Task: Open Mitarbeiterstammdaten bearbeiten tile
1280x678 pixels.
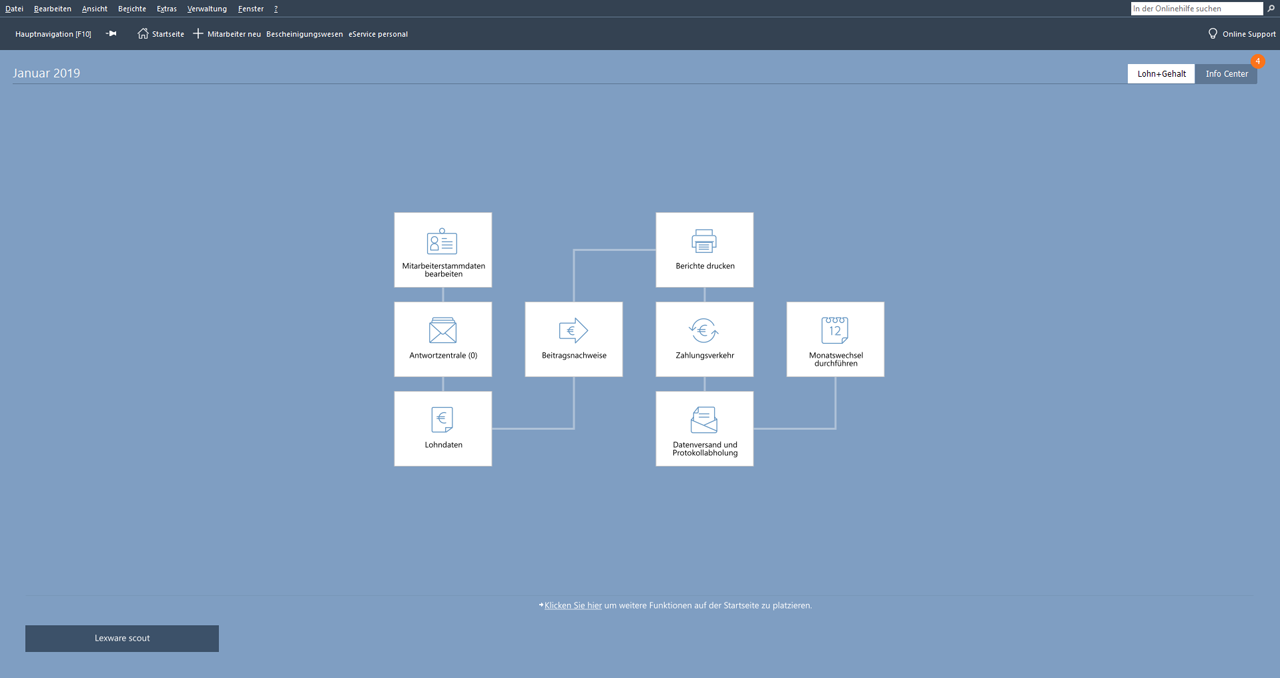Action: coord(443,250)
